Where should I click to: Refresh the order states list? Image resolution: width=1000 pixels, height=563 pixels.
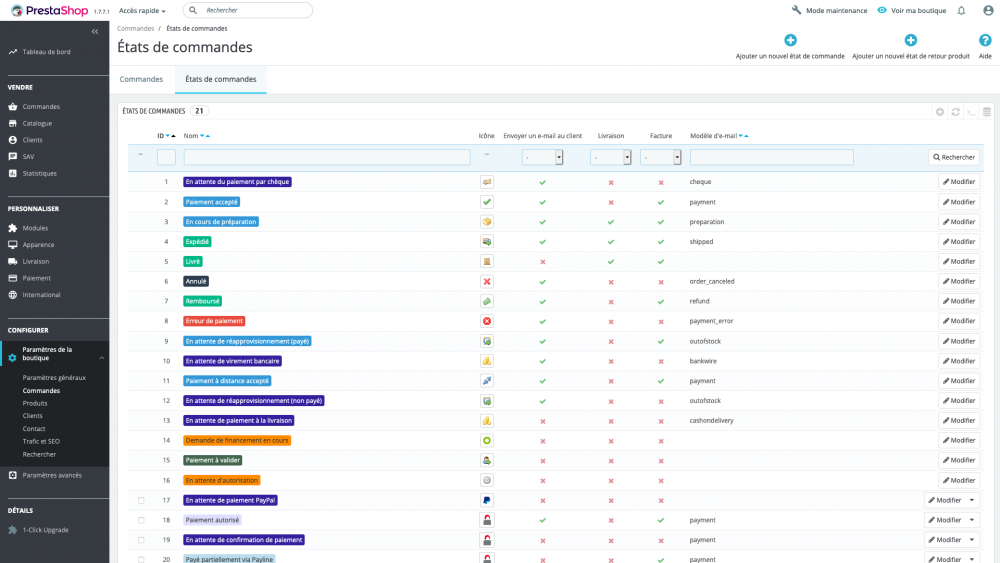(x=955, y=112)
